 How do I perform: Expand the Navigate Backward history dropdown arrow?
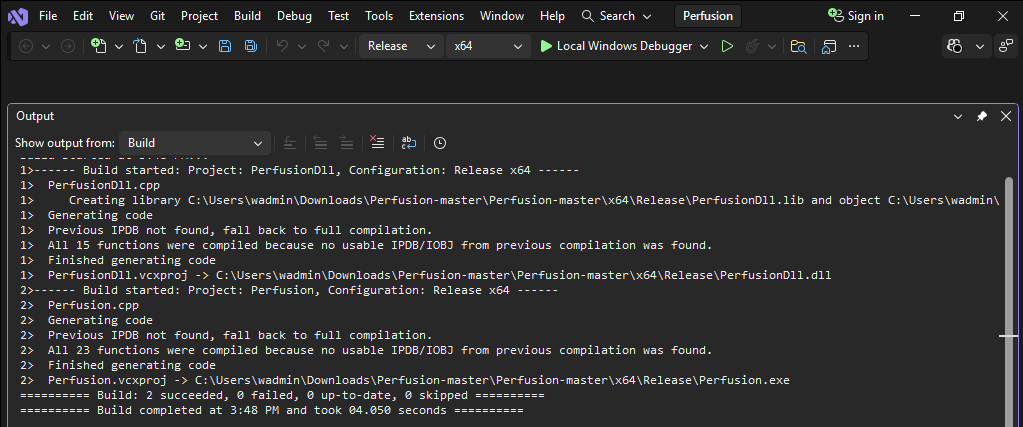(x=46, y=46)
